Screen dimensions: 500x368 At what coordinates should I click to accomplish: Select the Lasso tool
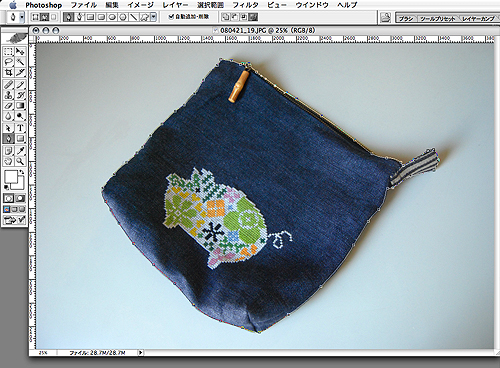pyautogui.click(x=8, y=61)
